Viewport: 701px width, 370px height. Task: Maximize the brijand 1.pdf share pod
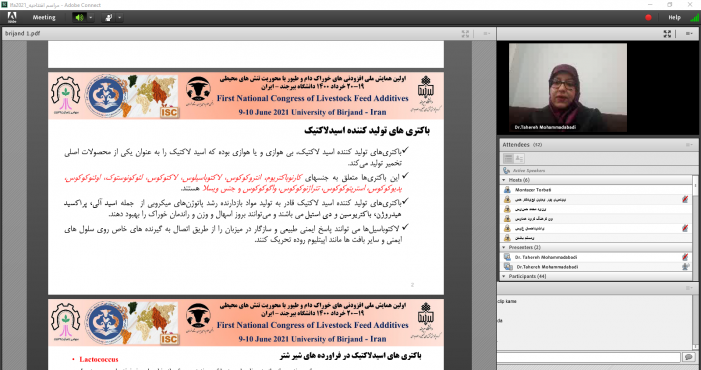coord(465,34)
